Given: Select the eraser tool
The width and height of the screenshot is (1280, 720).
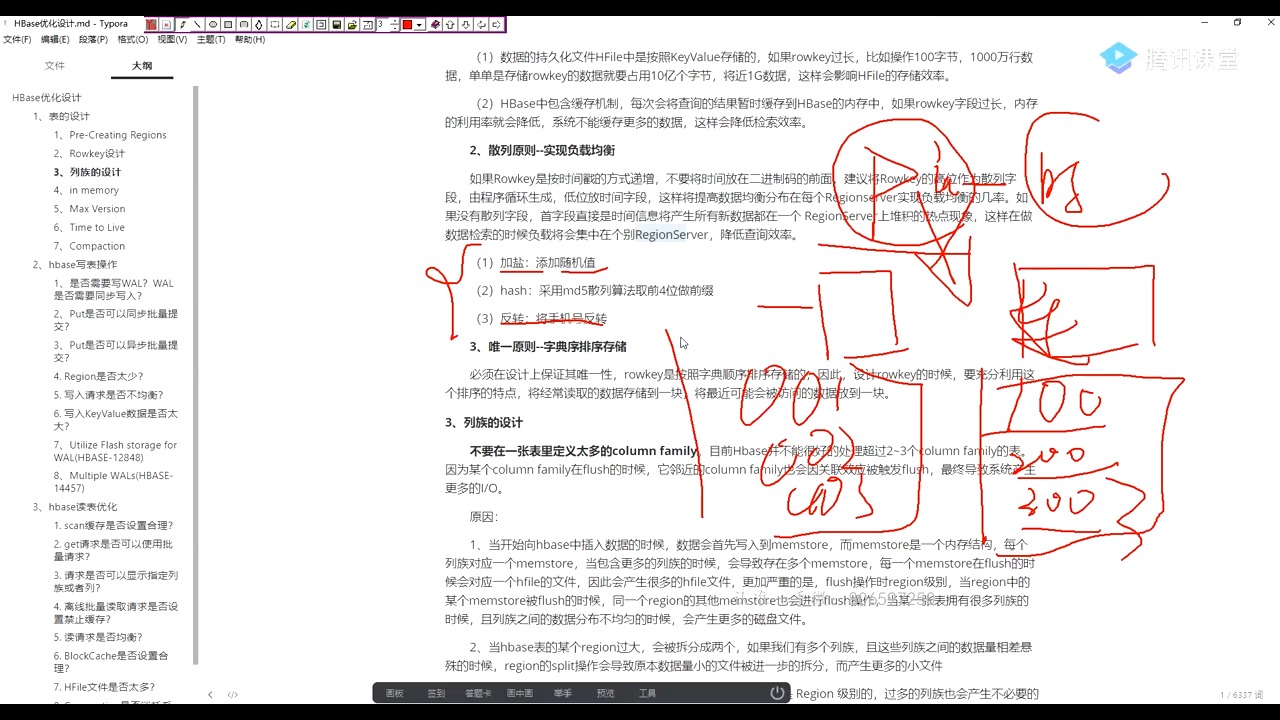Looking at the screenshot, I should 291,24.
